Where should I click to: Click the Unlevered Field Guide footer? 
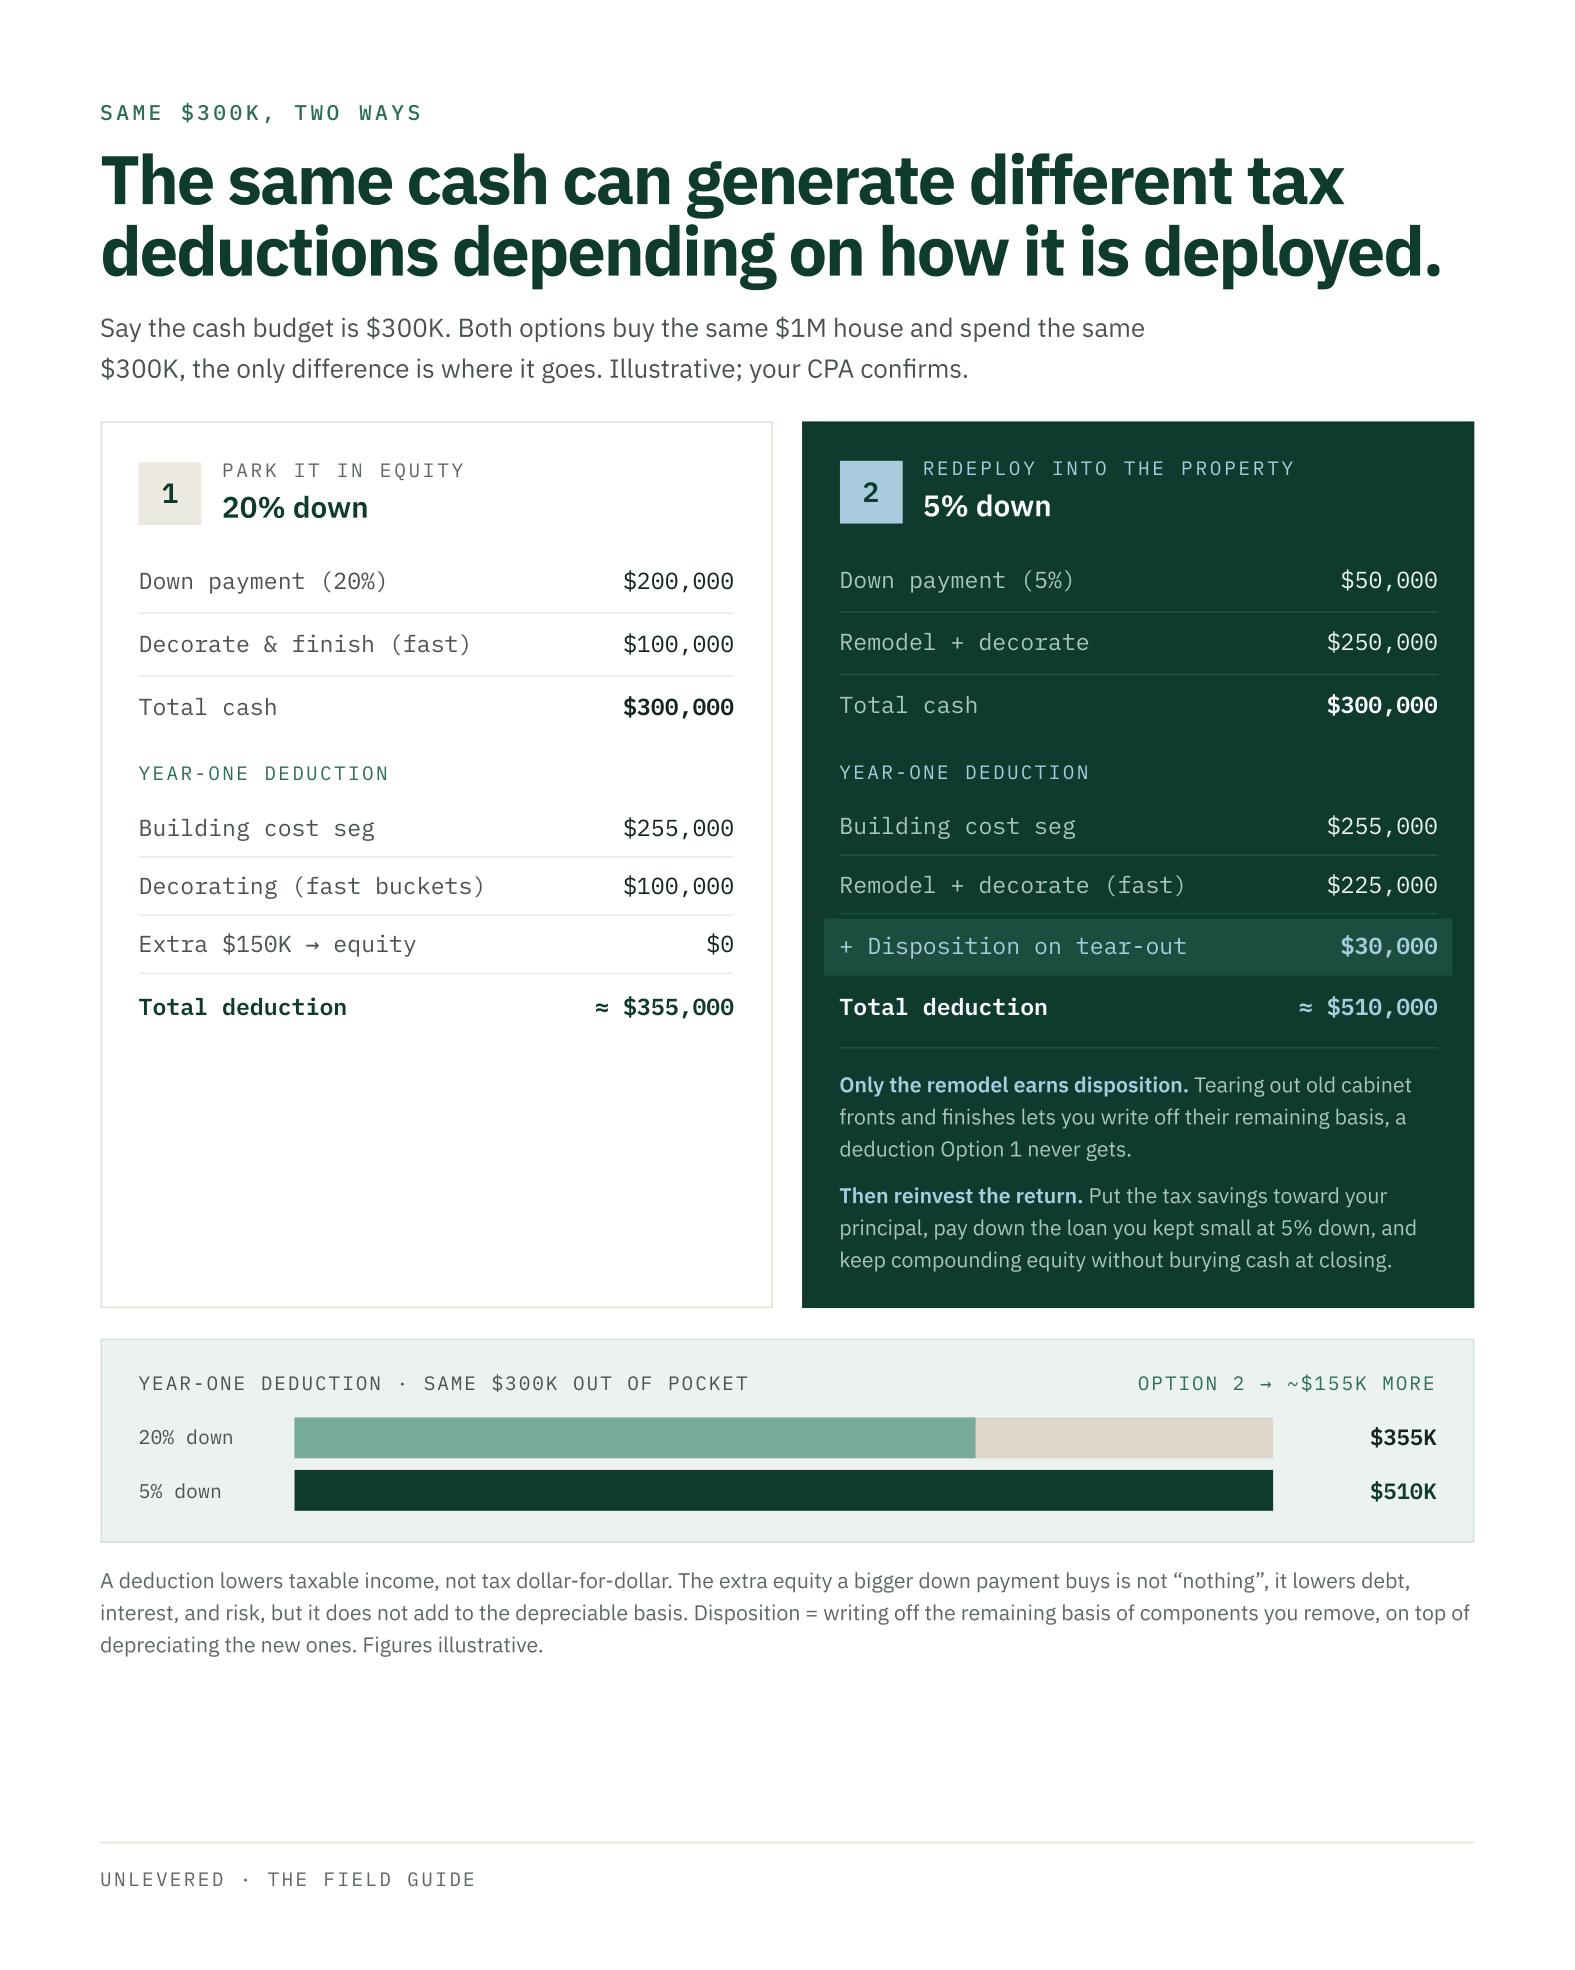tap(288, 1879)
